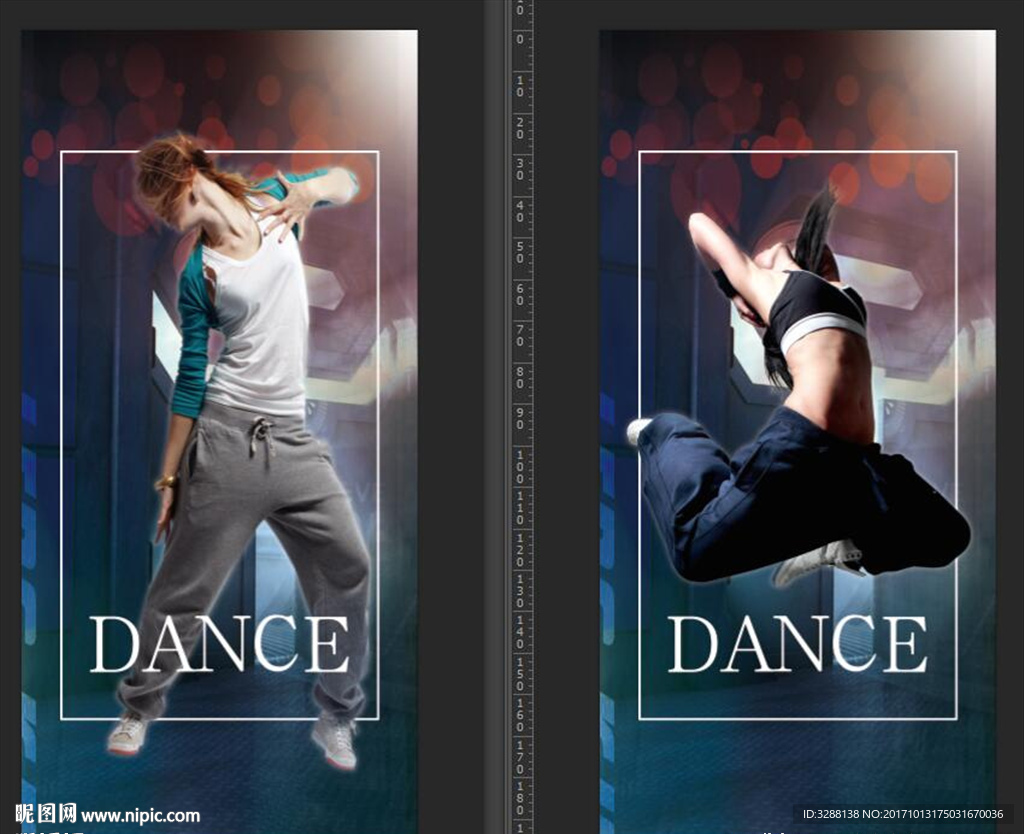Click the DANCE text on the right poster
Viewport: 1024px width, 834px height.
[797, 644]
